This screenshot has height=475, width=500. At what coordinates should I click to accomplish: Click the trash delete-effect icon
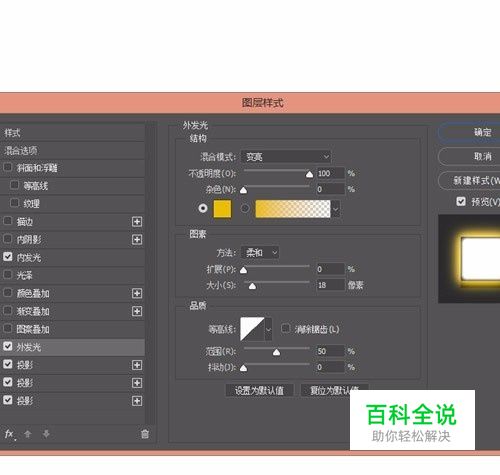point(145,434)
